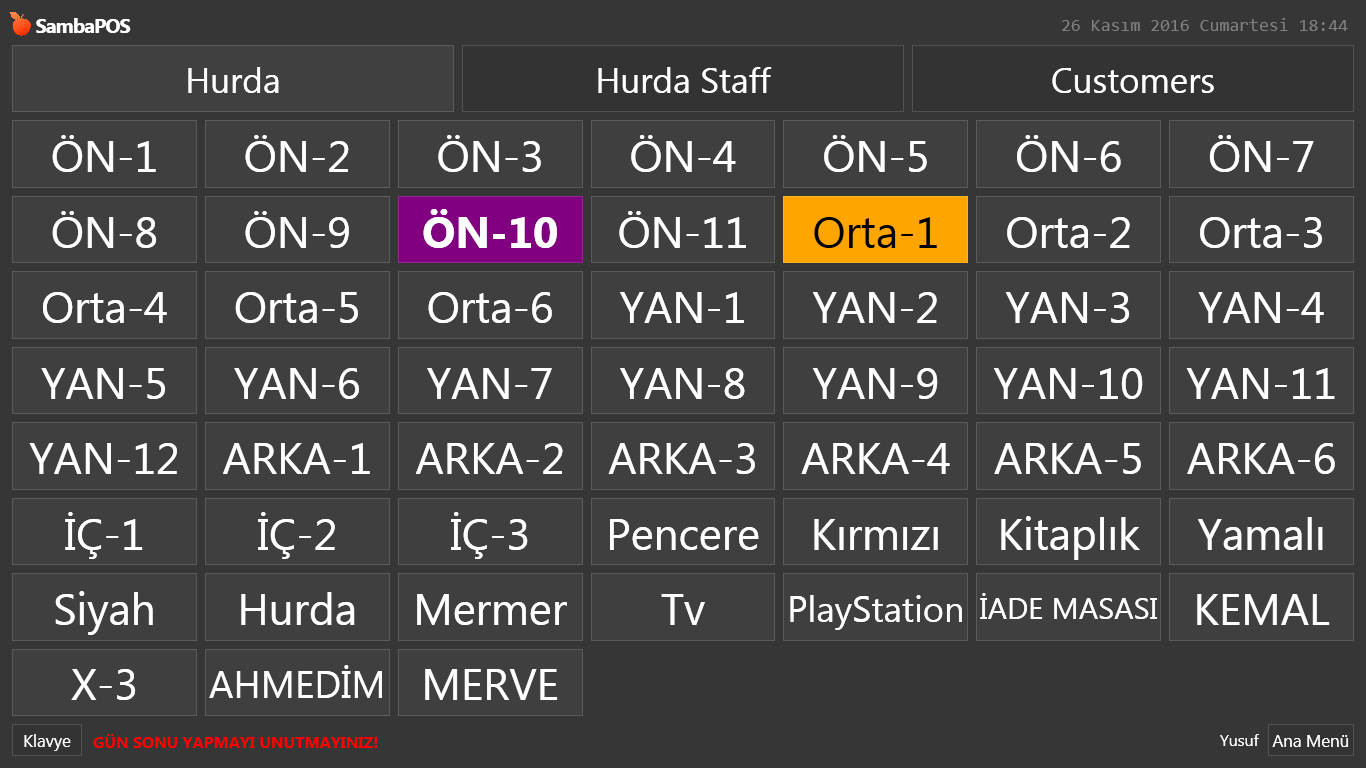
Task: Open the Hurda Staff tab
Action: 682,80
